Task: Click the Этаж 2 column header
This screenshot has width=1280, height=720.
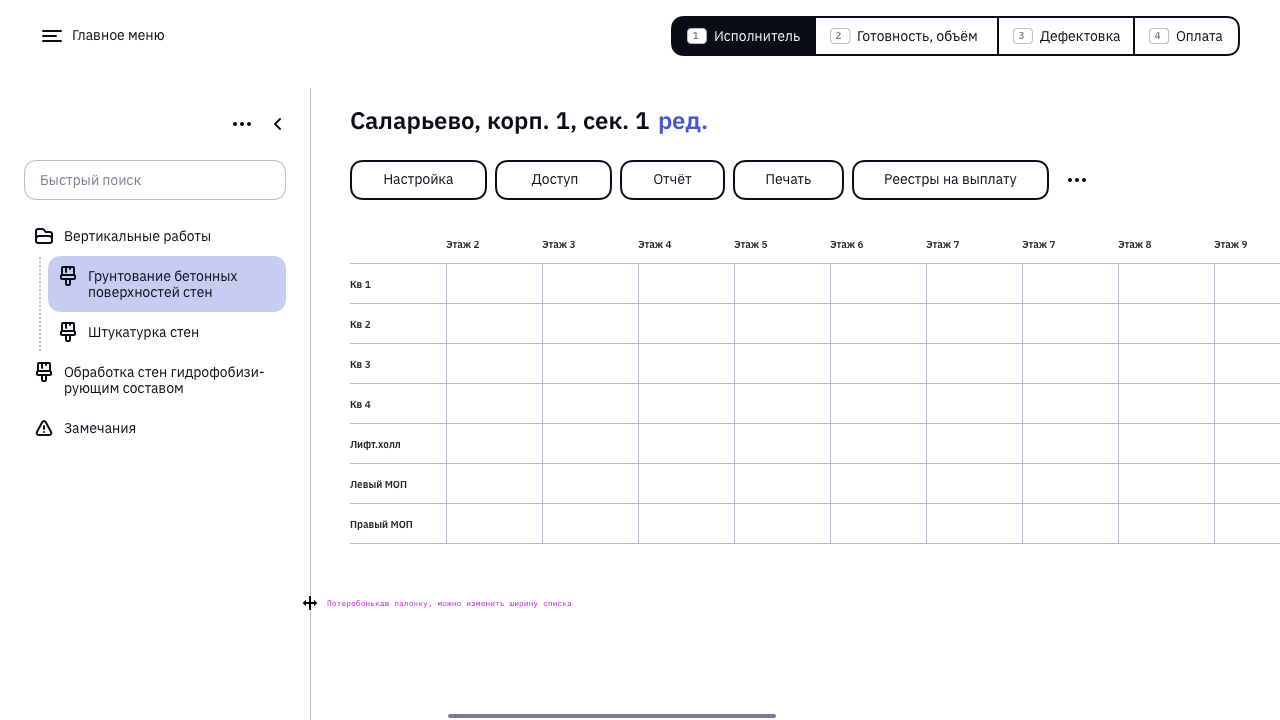Action: click(463, 245)
